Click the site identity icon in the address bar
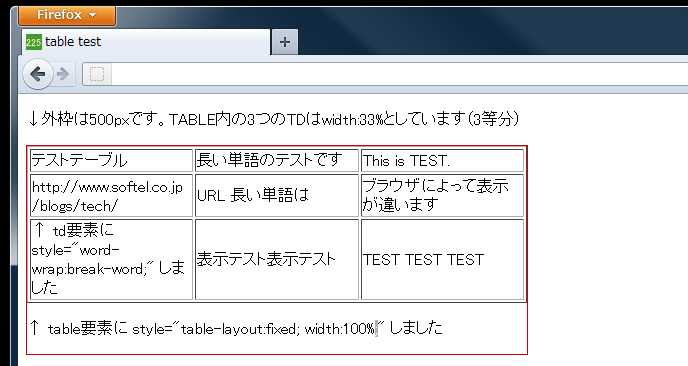Image resolution: width=688 pixels, height=366 pixels. tap(97, 74)
